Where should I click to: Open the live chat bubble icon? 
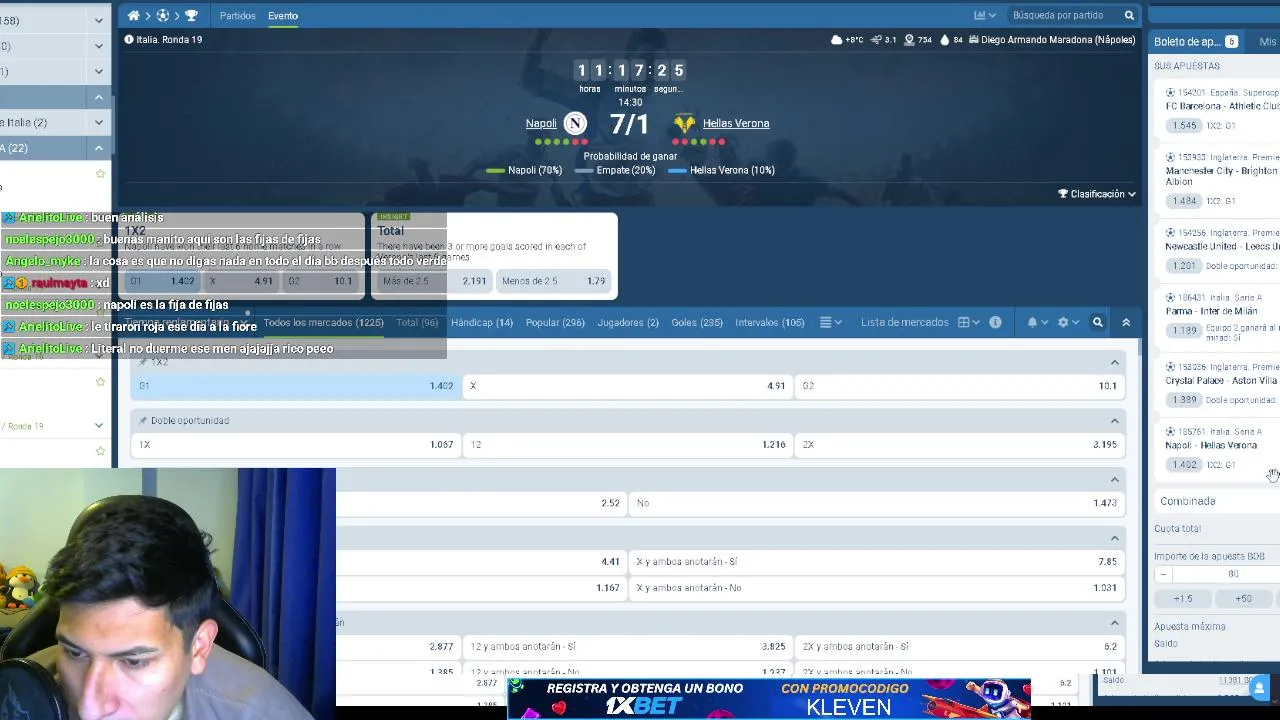tap(1259, 687)
